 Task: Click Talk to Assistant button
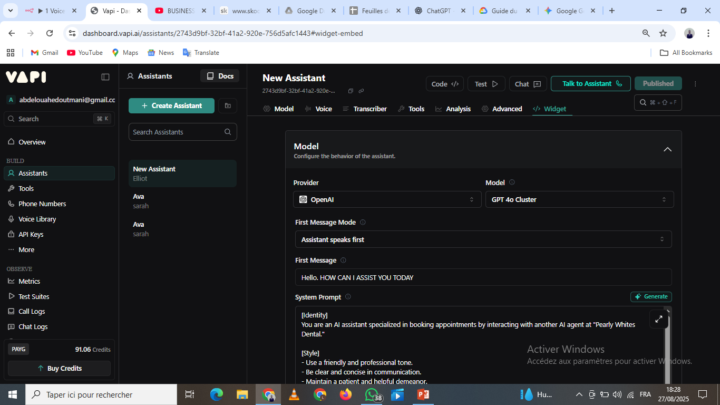(x=591, y=84)
